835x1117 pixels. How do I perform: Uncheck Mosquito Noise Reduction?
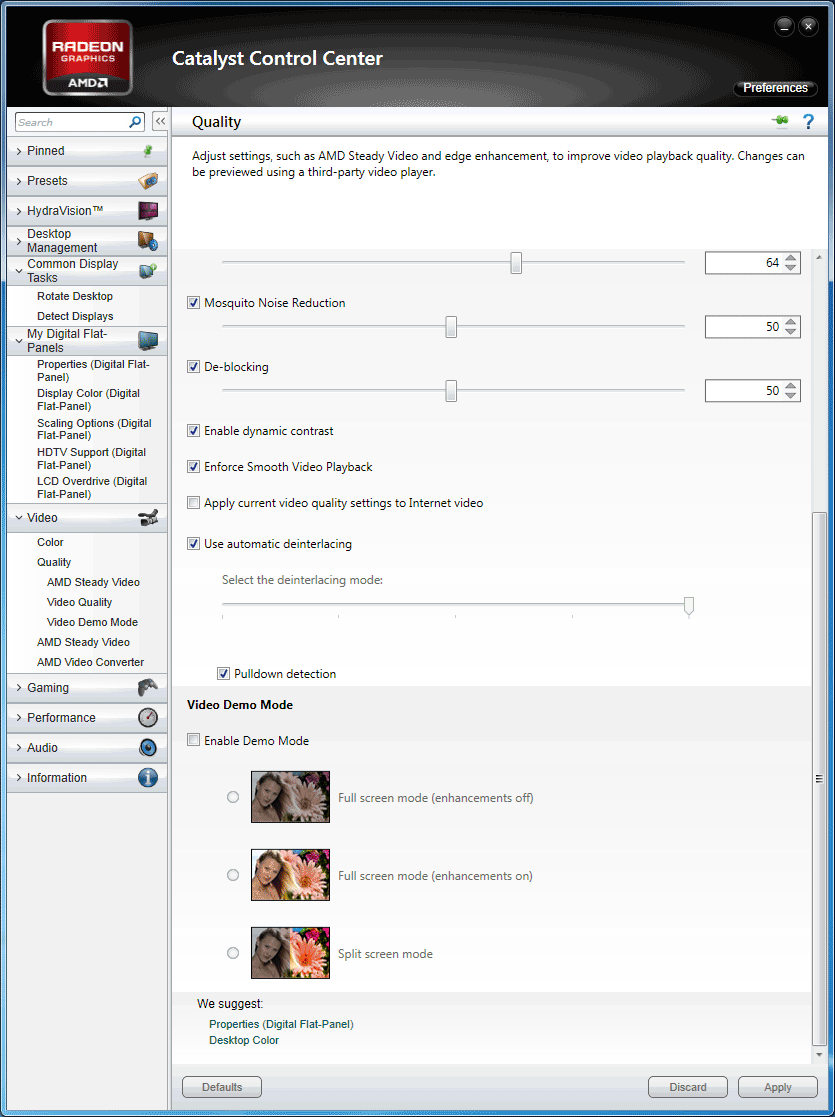click(x=193, y=303)
